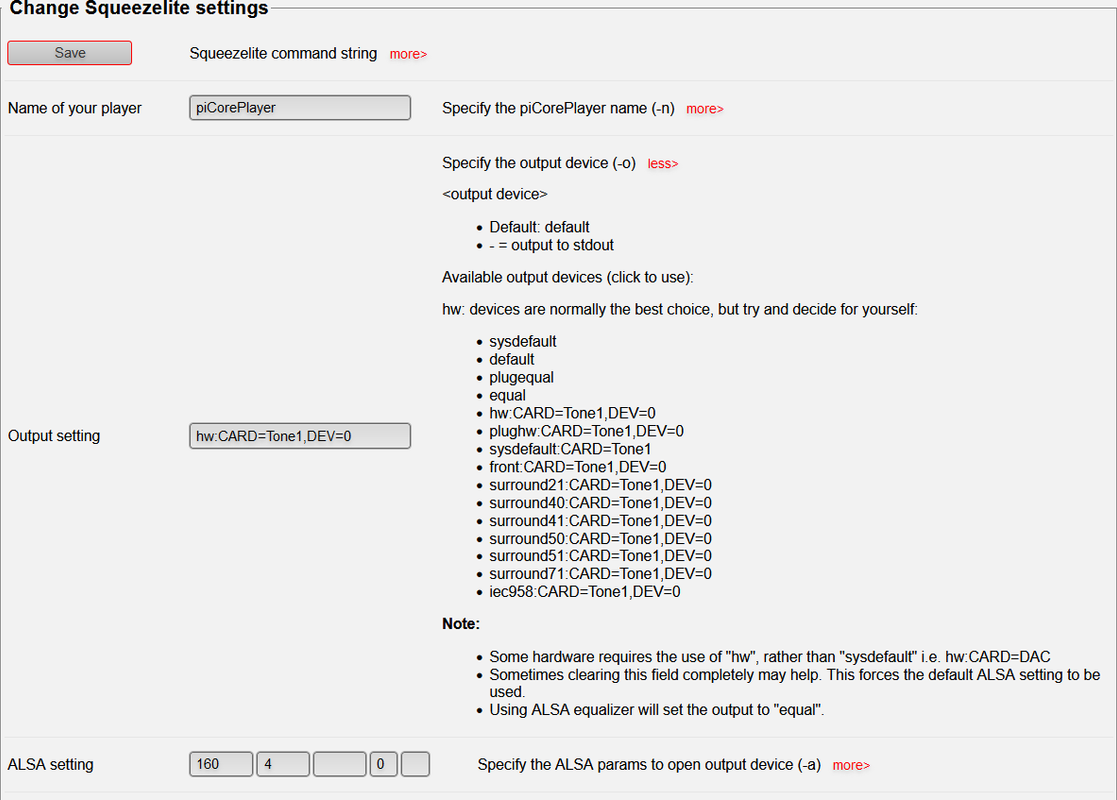Screen dimensions: 1117x800
Task: Collapse output device help with less>
Action: 663,164
